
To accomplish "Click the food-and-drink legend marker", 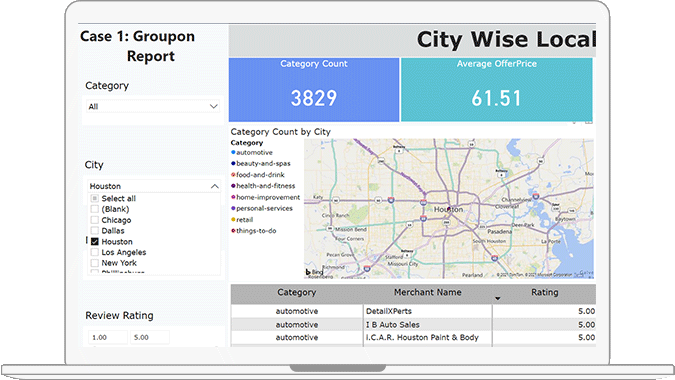I will point(233,175).
